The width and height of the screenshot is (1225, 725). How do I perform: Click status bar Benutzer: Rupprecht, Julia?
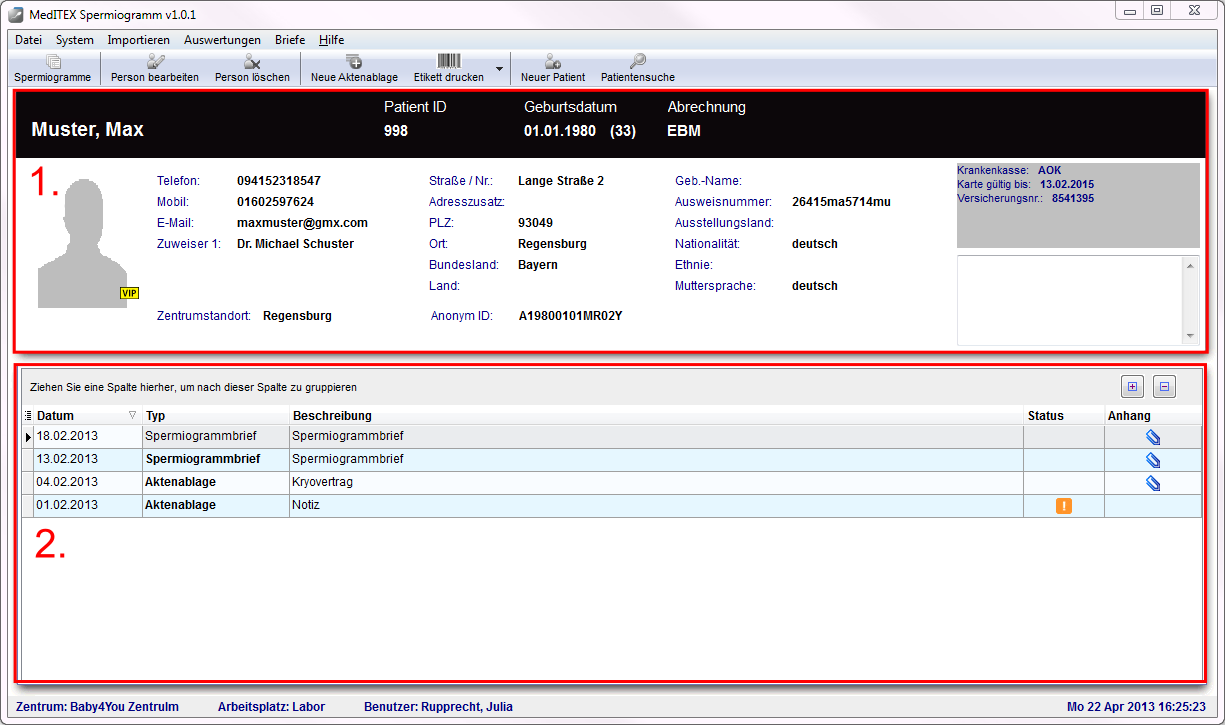pyautogui.click(x=438, y=707)
